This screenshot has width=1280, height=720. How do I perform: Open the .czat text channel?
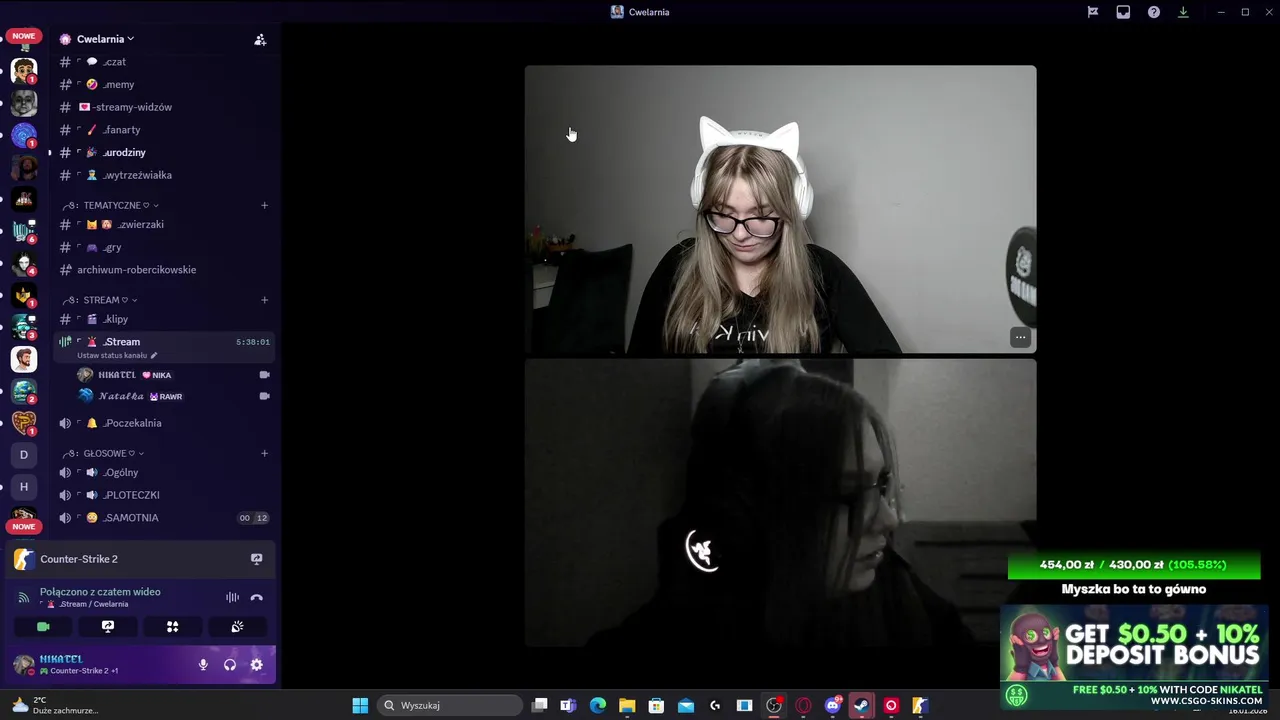pyautogui.click(x=164, y=62)
